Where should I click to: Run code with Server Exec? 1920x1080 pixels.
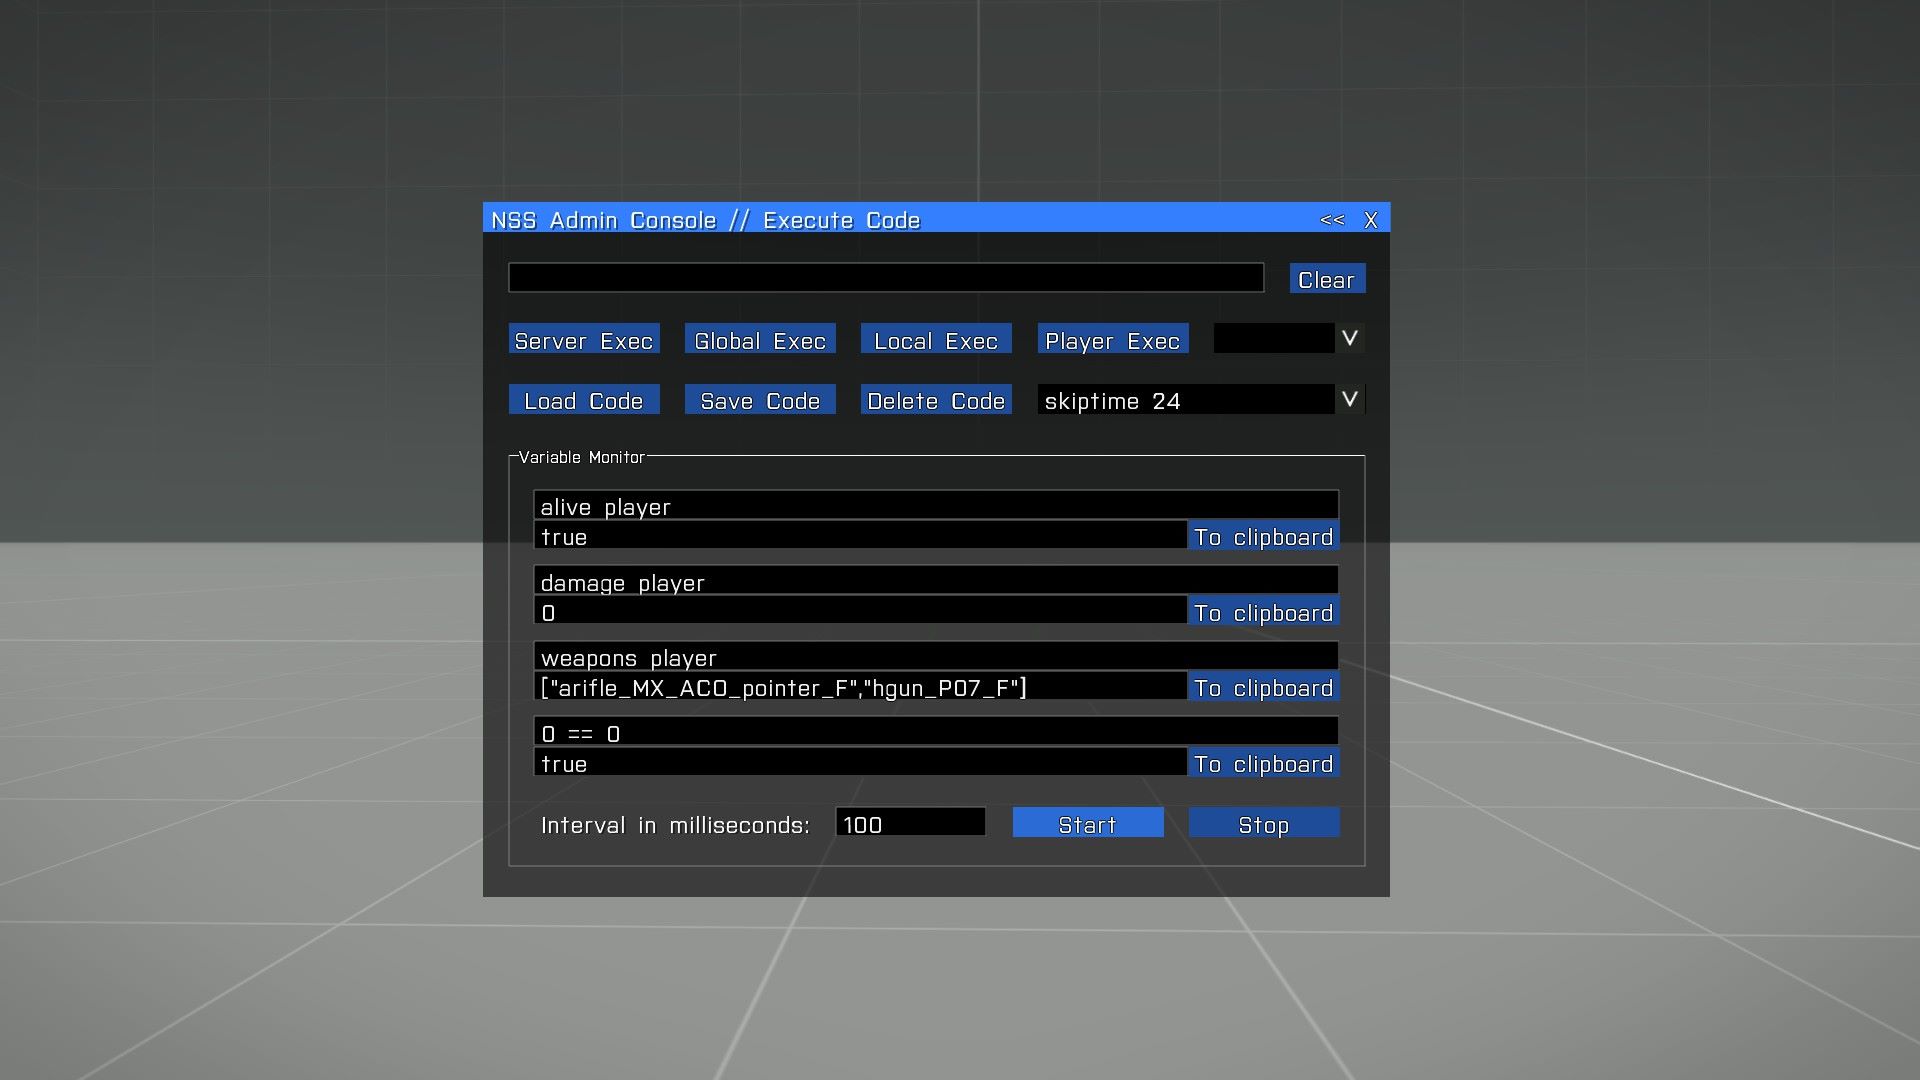584,340
